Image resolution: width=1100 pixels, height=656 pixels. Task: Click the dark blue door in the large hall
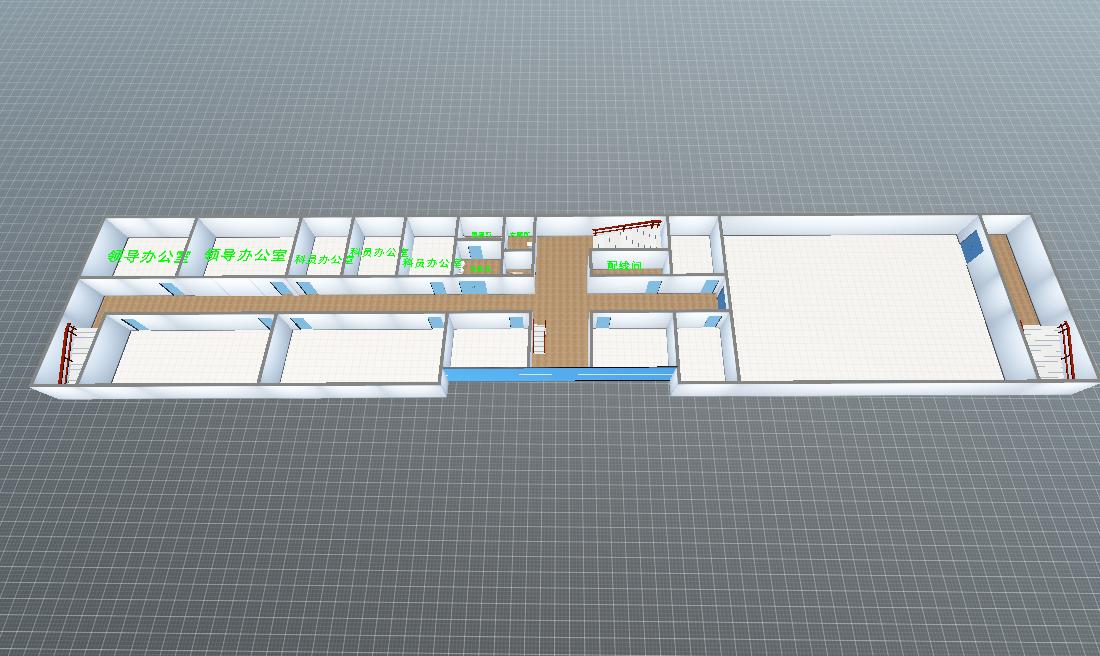tap(970, 245)
